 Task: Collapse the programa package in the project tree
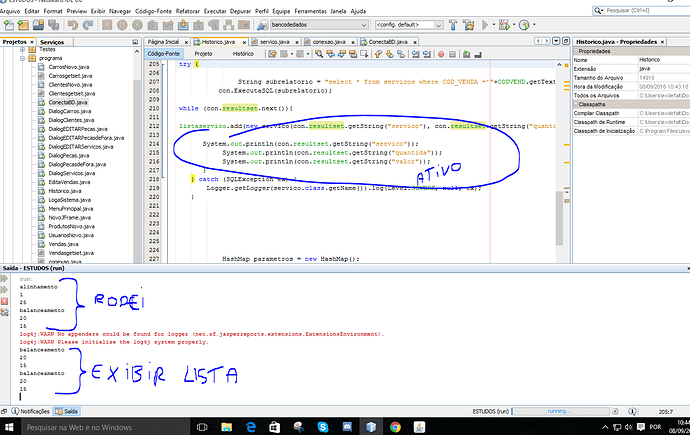pos(22,58)
